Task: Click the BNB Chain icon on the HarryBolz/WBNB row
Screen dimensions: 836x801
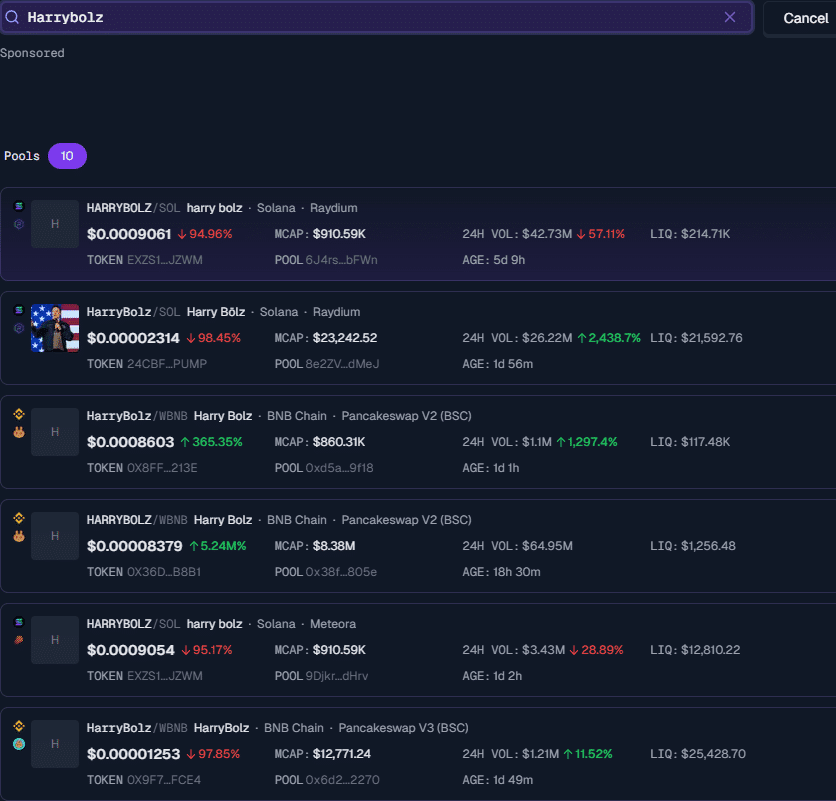Action: pos(18,415)
